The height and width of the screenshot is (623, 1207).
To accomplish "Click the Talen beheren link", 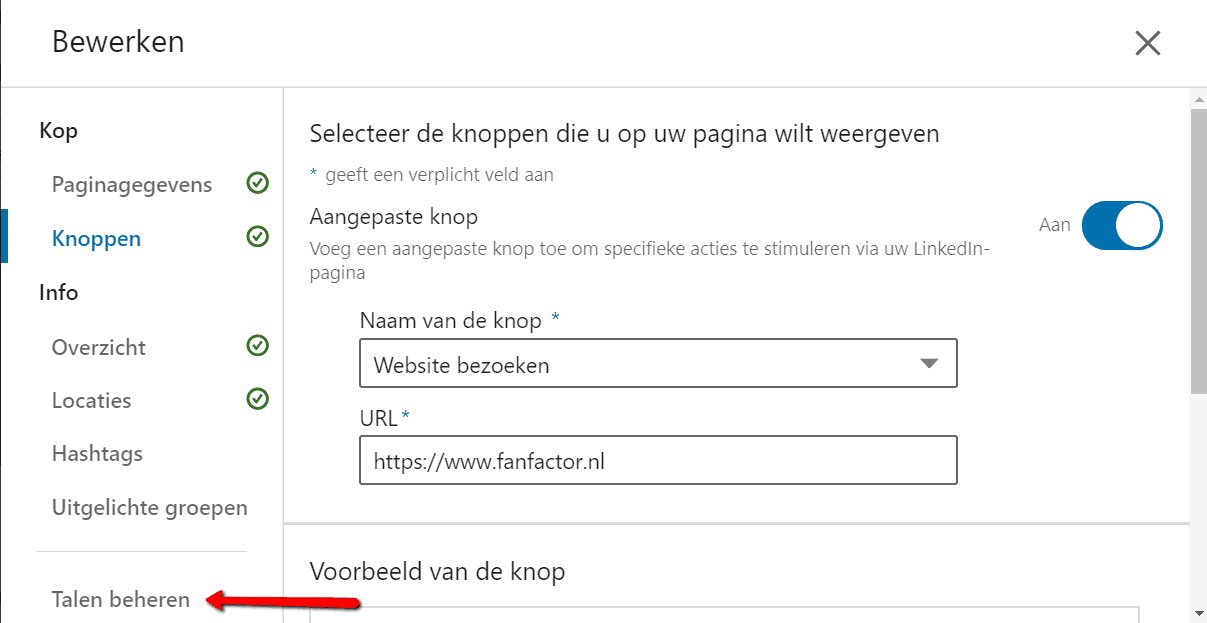I will (x=121, y=599).
